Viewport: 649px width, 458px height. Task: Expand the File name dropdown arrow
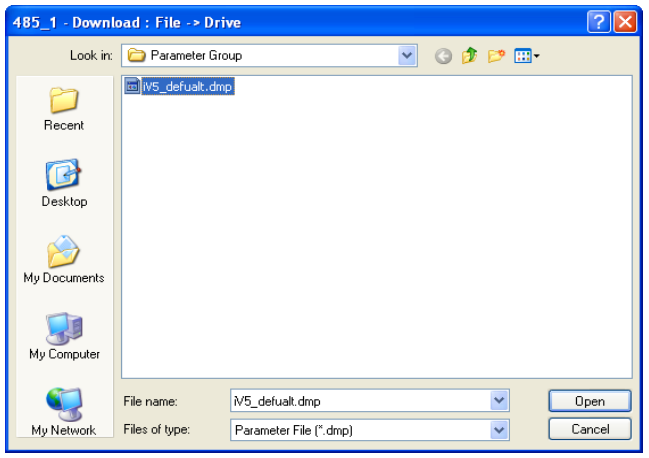[x=499, y=401]
